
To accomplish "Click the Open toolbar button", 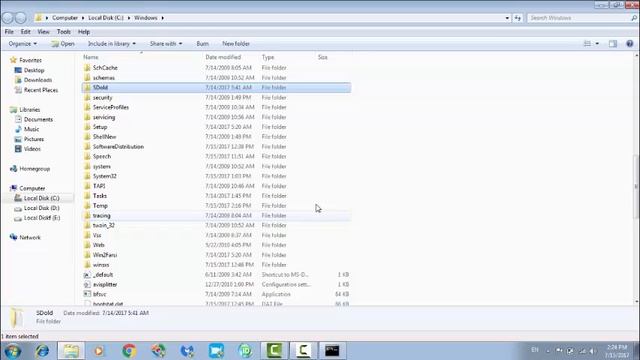I will pyautogui.click(x=63, y=44).
